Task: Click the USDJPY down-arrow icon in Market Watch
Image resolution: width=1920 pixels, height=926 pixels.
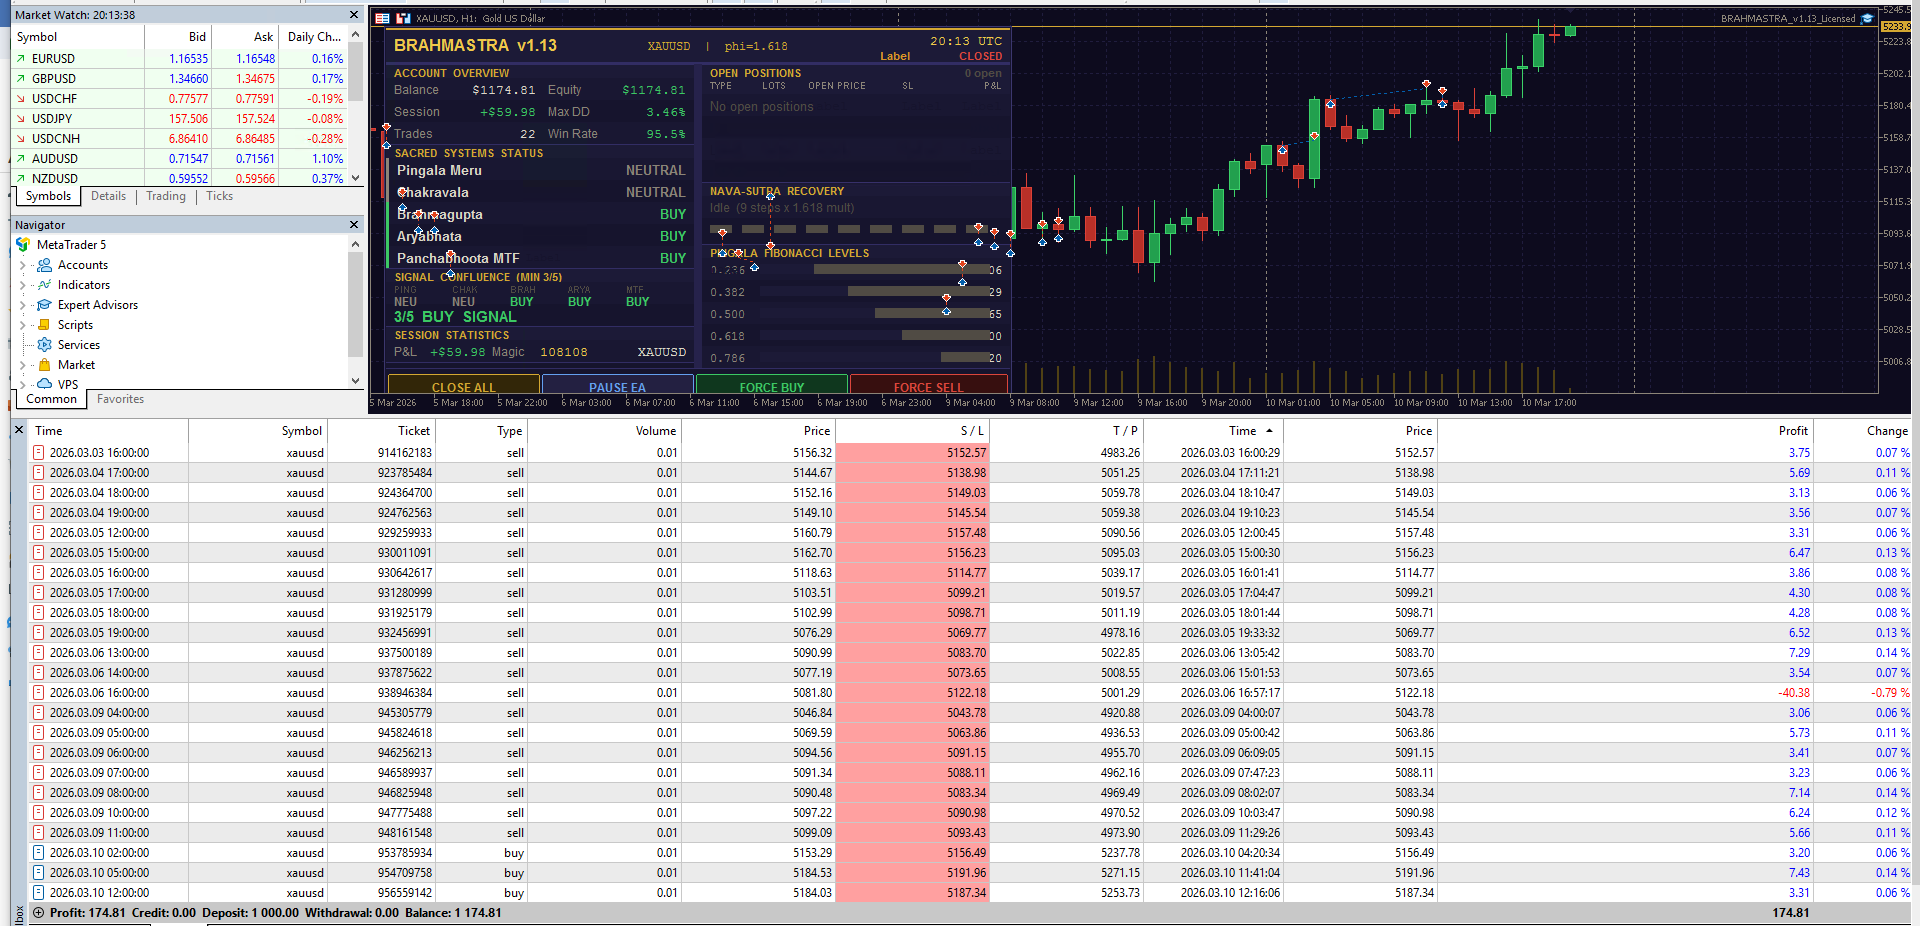Action: point(21,119)
